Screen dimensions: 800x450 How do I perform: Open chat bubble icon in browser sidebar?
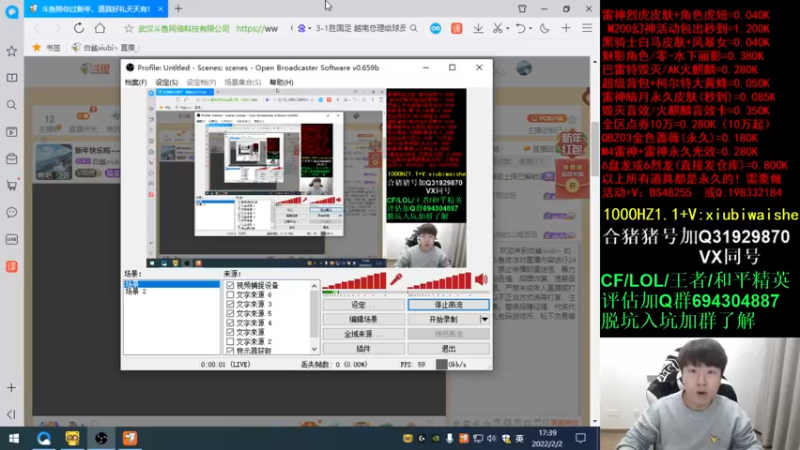[x=12, y=212]
